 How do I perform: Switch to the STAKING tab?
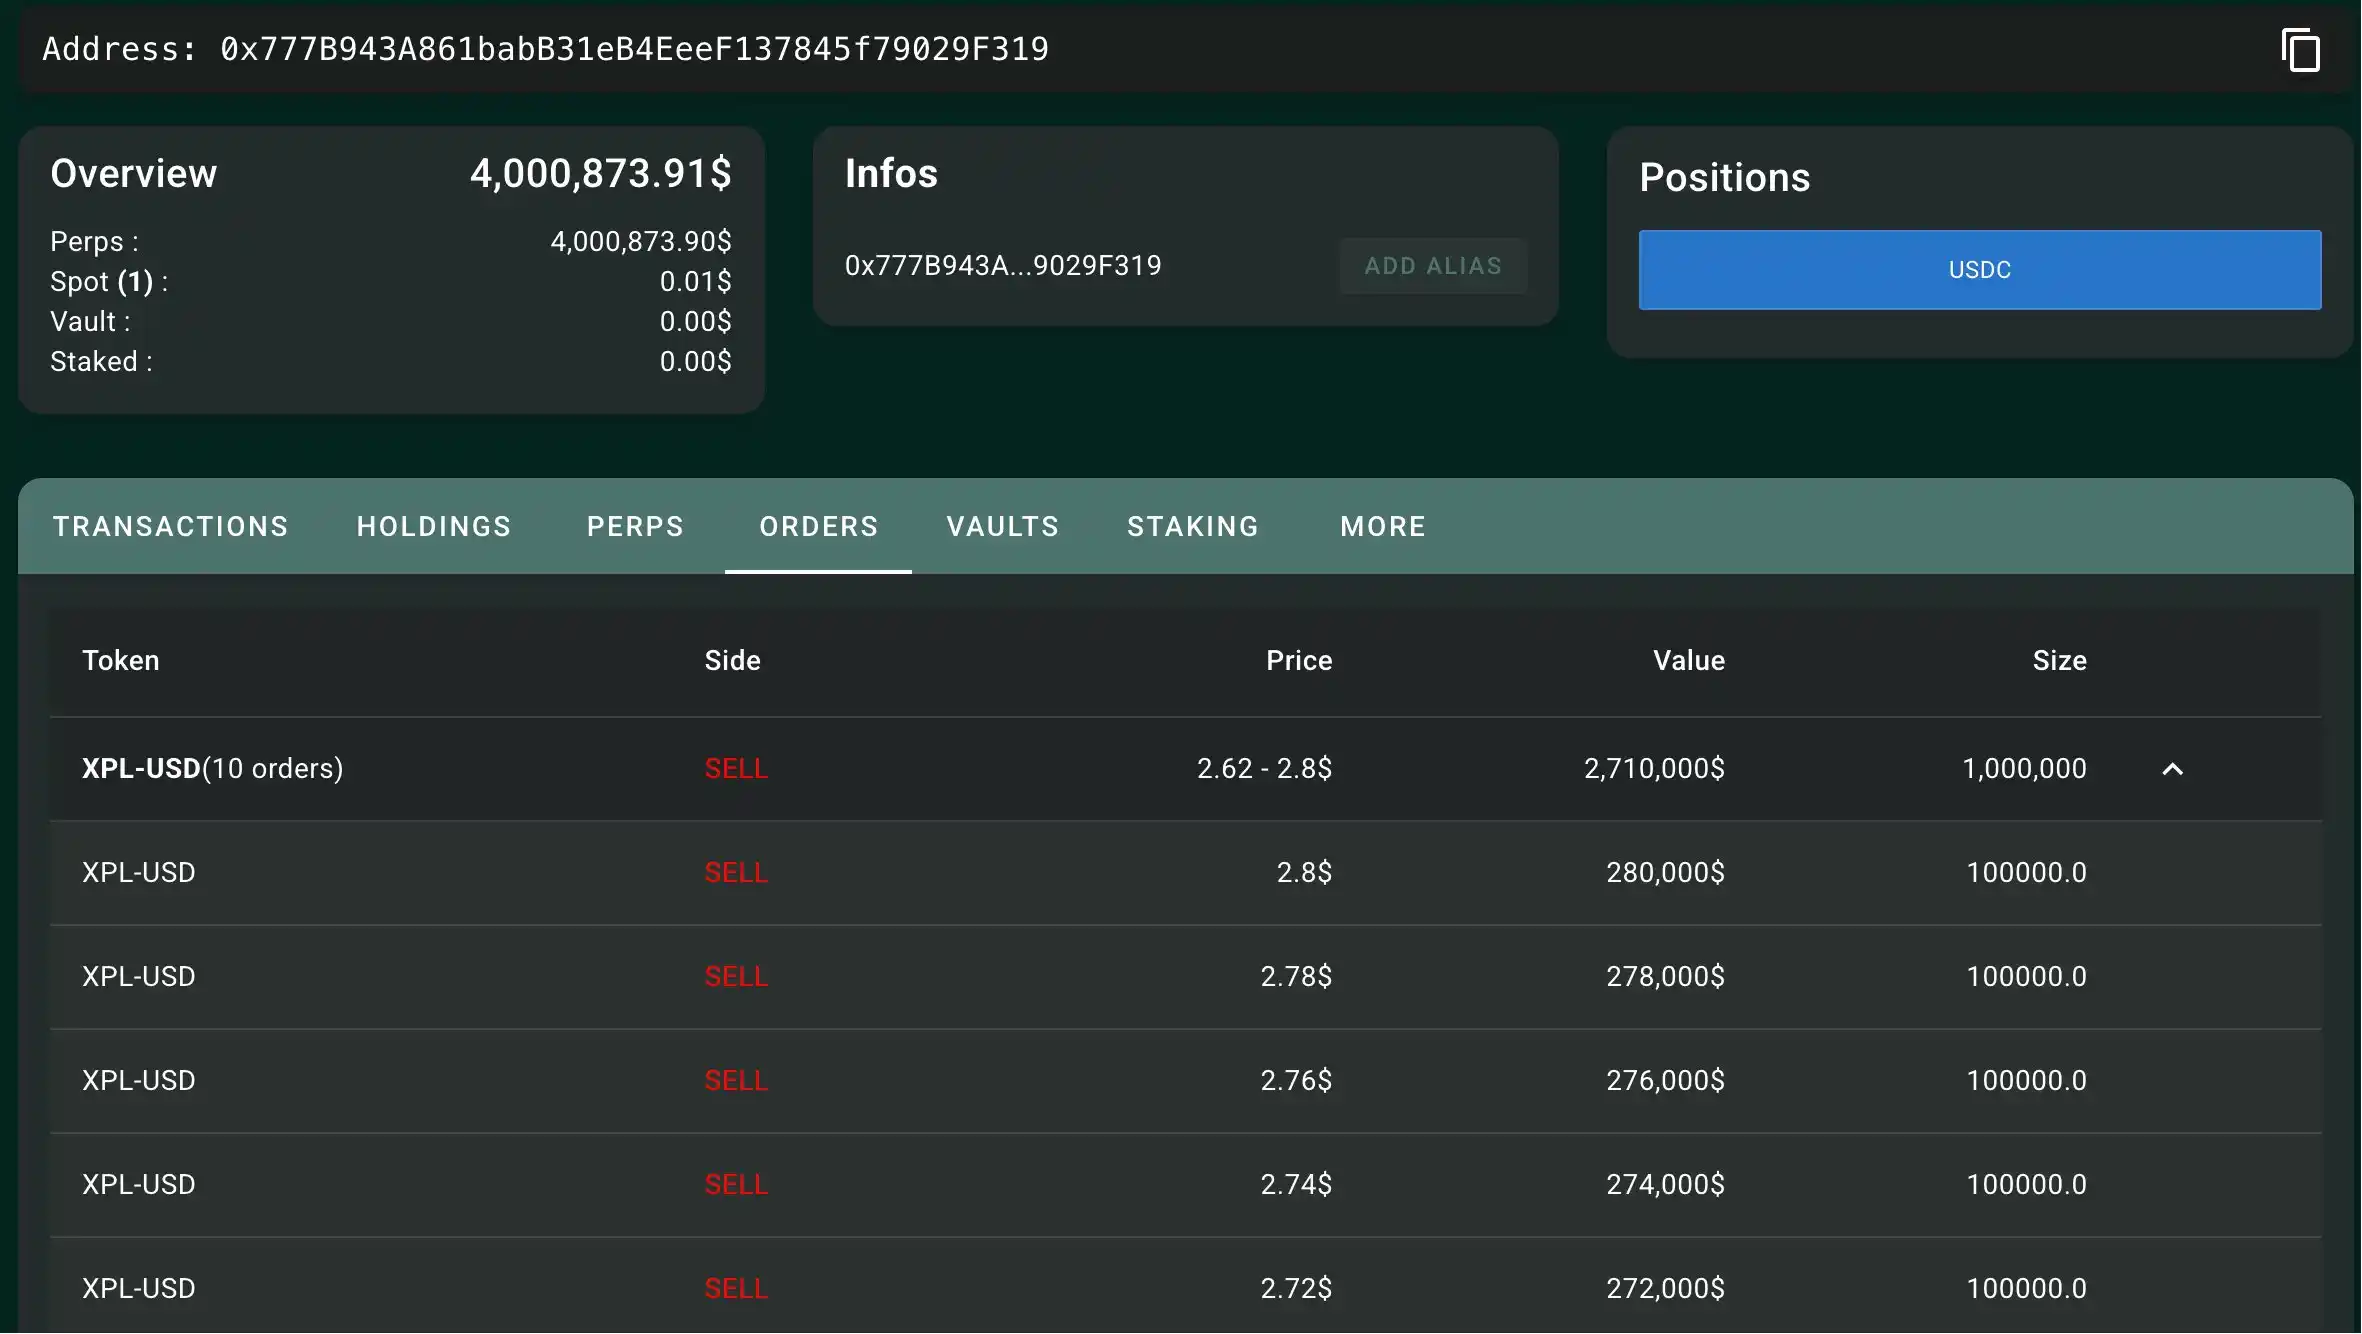[x=1193, y=527]
